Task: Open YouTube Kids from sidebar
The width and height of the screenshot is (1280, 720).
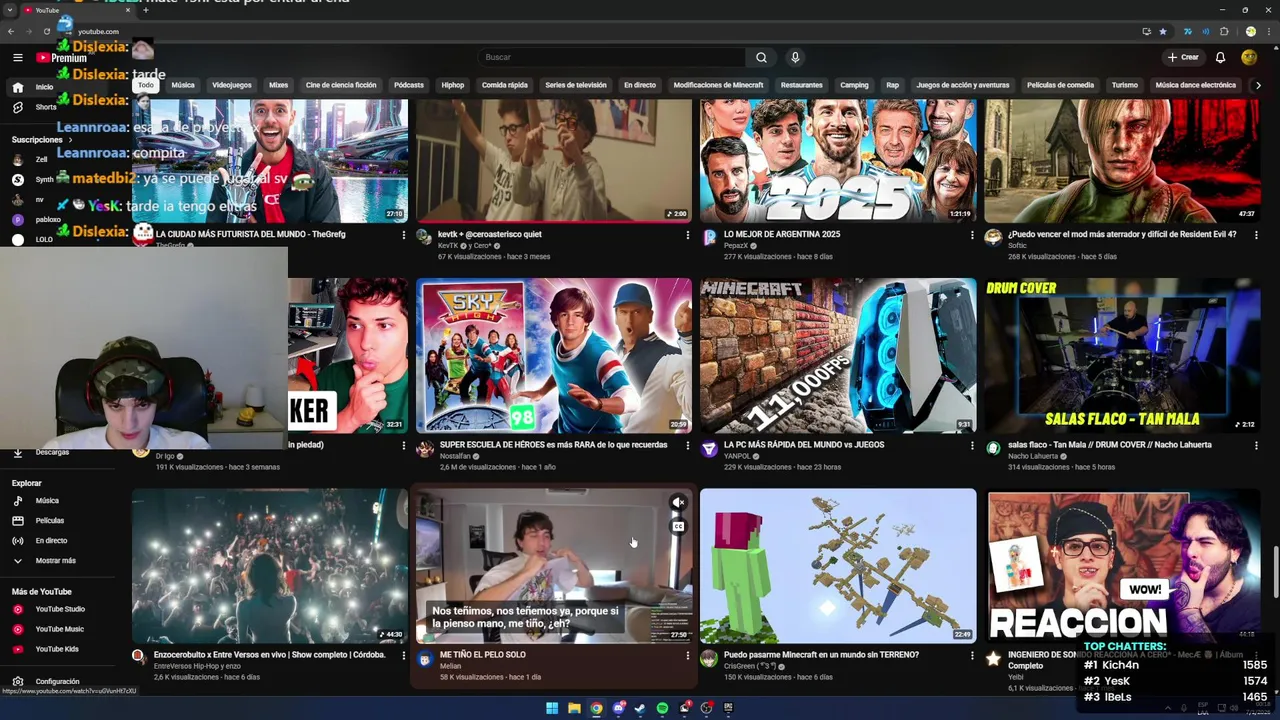Action: pyautogui.click(x=57, y=649)
